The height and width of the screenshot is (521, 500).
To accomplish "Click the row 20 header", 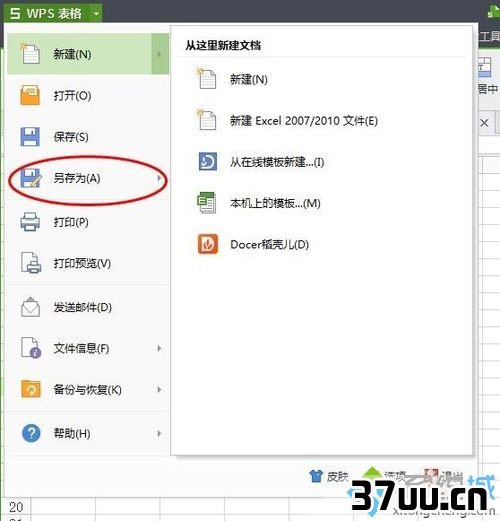I will (16, 507).
